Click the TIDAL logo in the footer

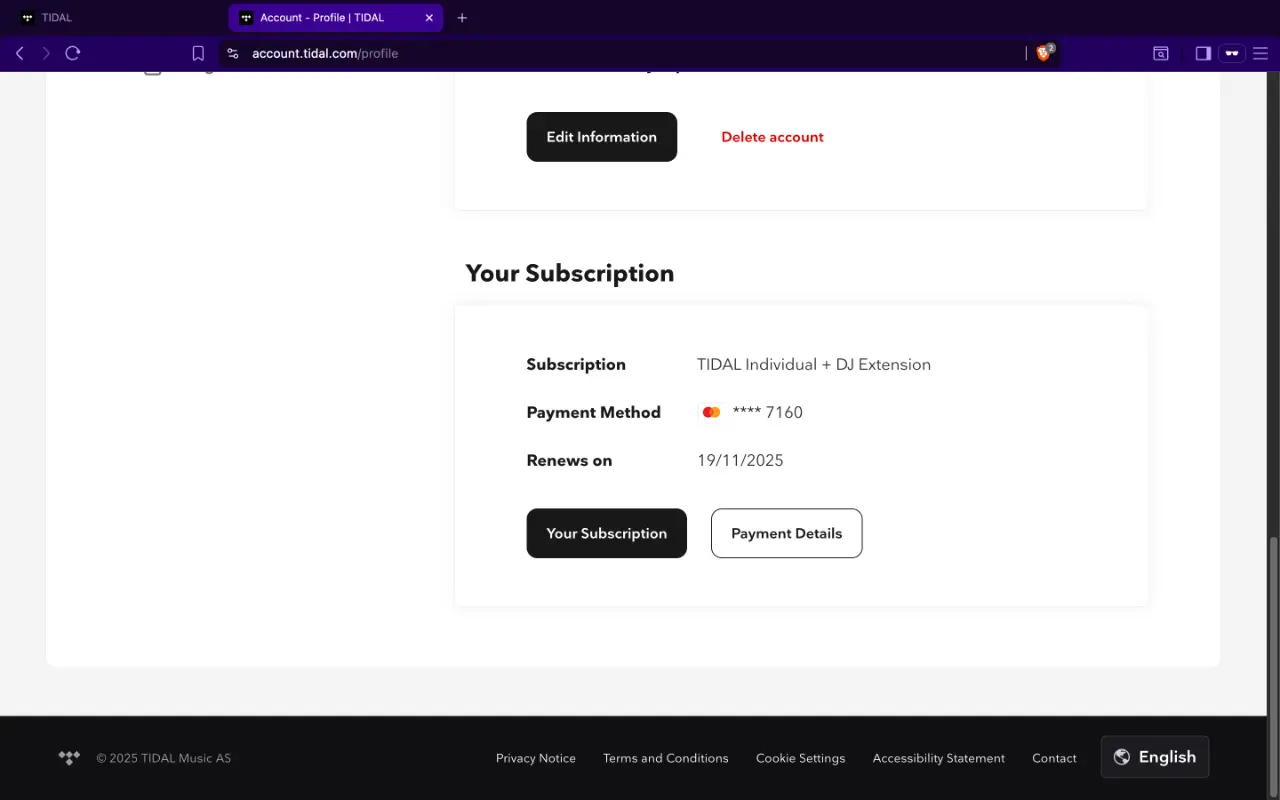(69, 758)
